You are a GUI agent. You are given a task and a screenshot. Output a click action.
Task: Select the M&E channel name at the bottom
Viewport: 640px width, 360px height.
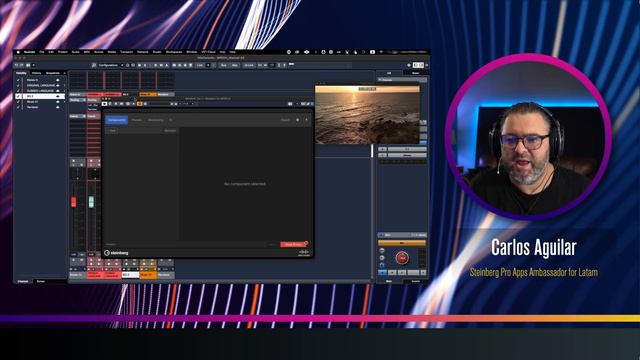pos(131,275)
